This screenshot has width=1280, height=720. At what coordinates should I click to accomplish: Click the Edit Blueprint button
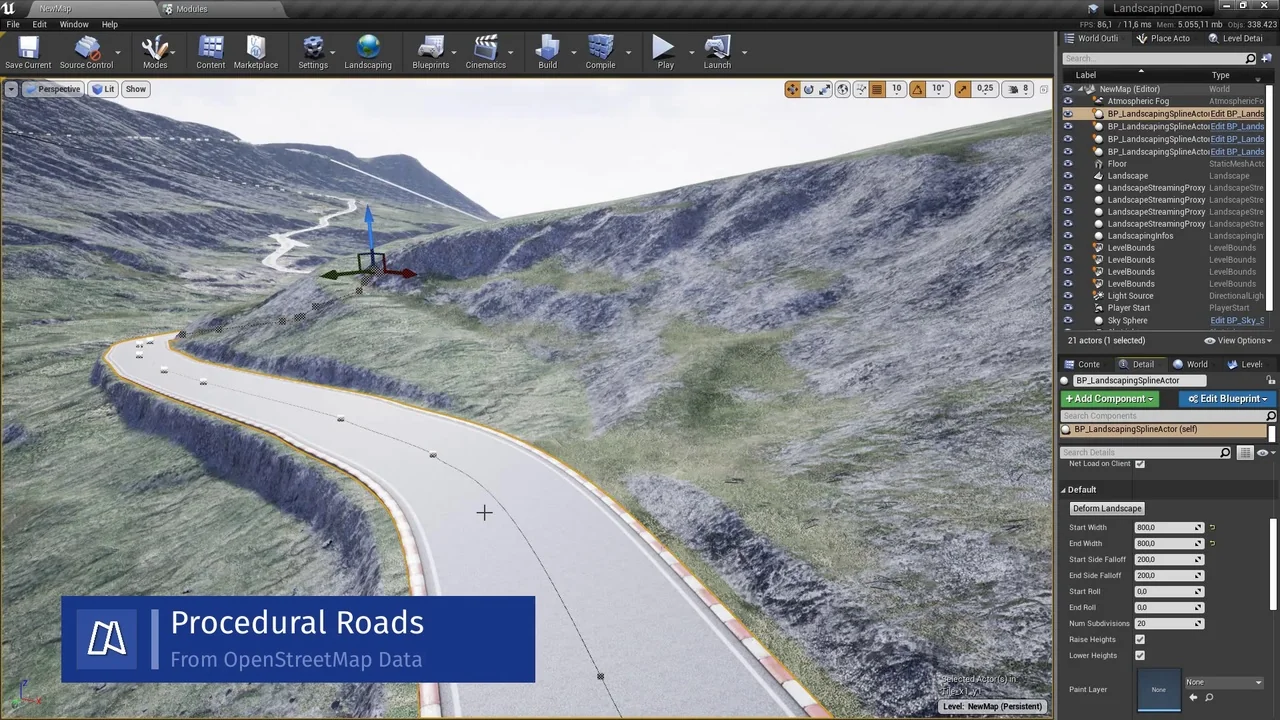[1226, 399]
